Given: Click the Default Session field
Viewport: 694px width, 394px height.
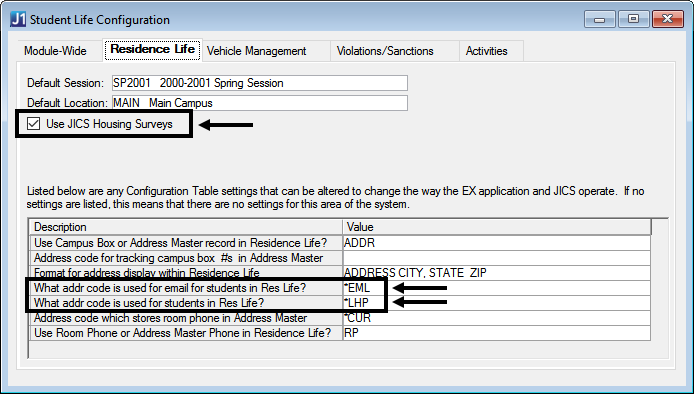Looking at the screenshot, I should (x=260, y=83).
